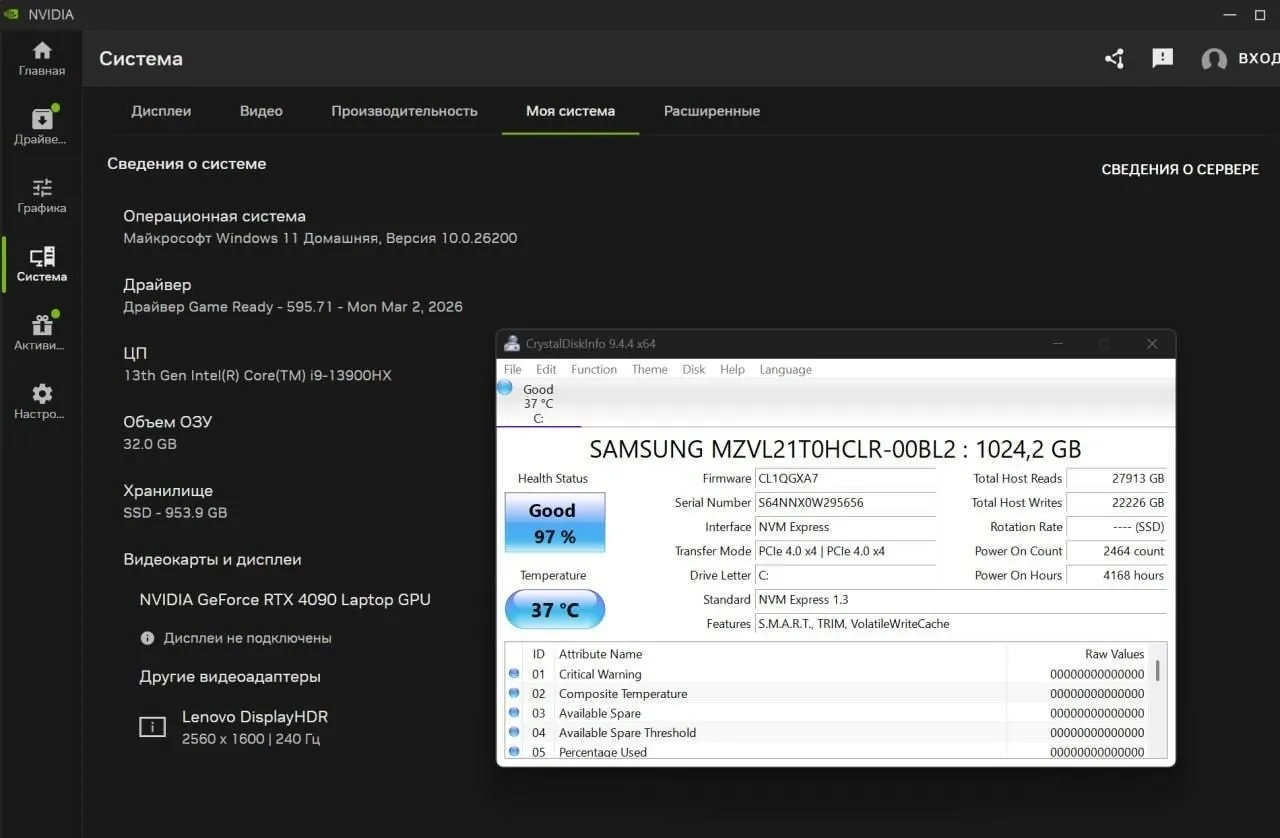Click the Firmware field CL1QGXA7
This screenshot has height=838, width=1280.
coord(845,479)
